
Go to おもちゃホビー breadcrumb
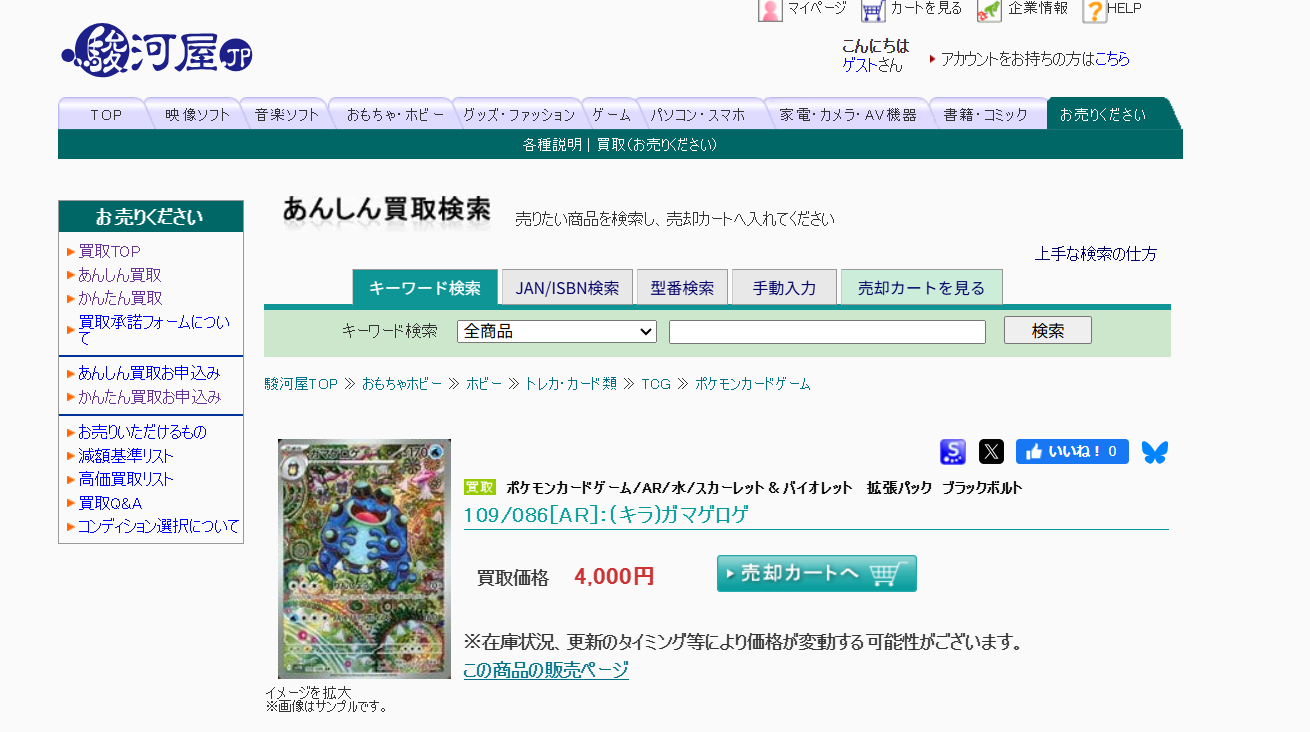[x=402, y=384]
